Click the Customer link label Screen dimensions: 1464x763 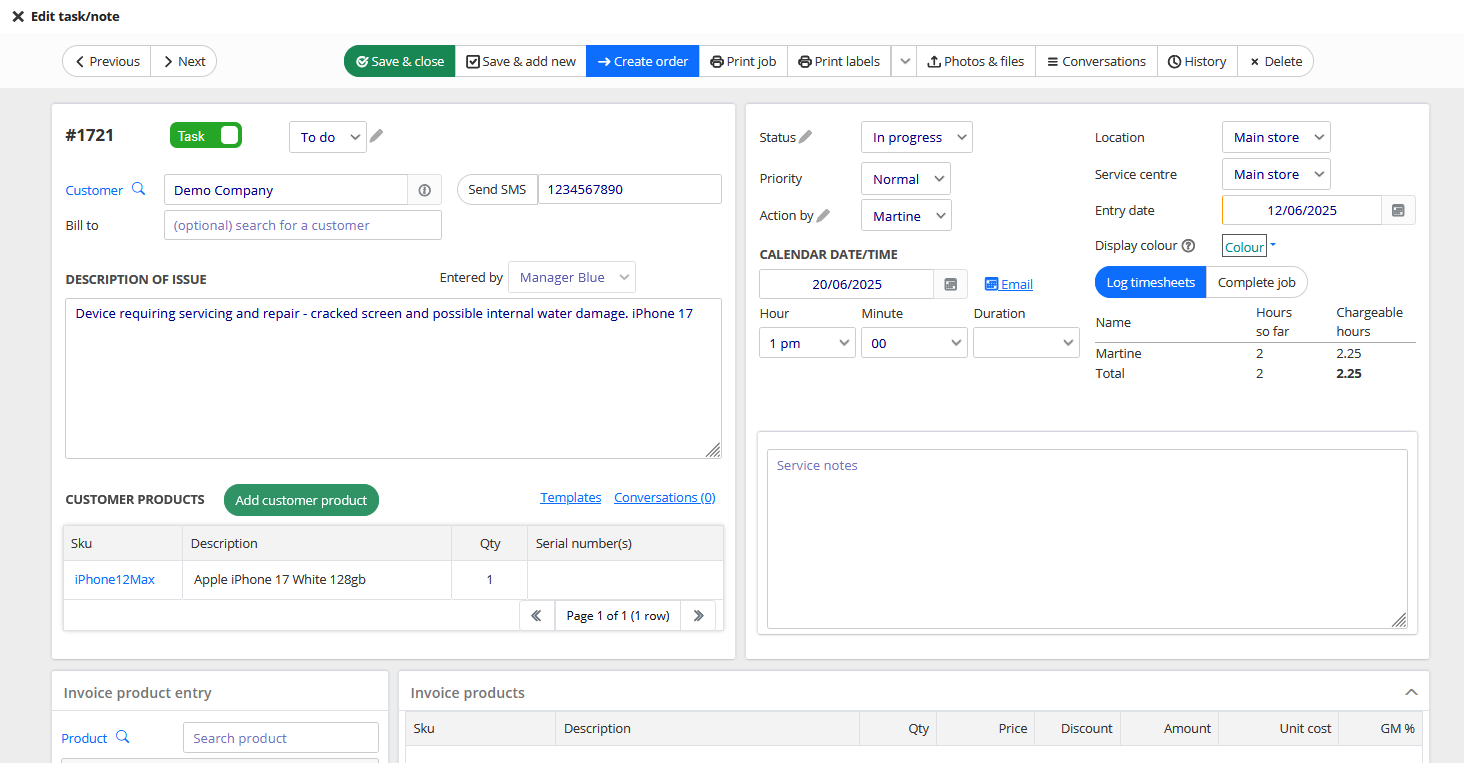[x=94, y=190]
